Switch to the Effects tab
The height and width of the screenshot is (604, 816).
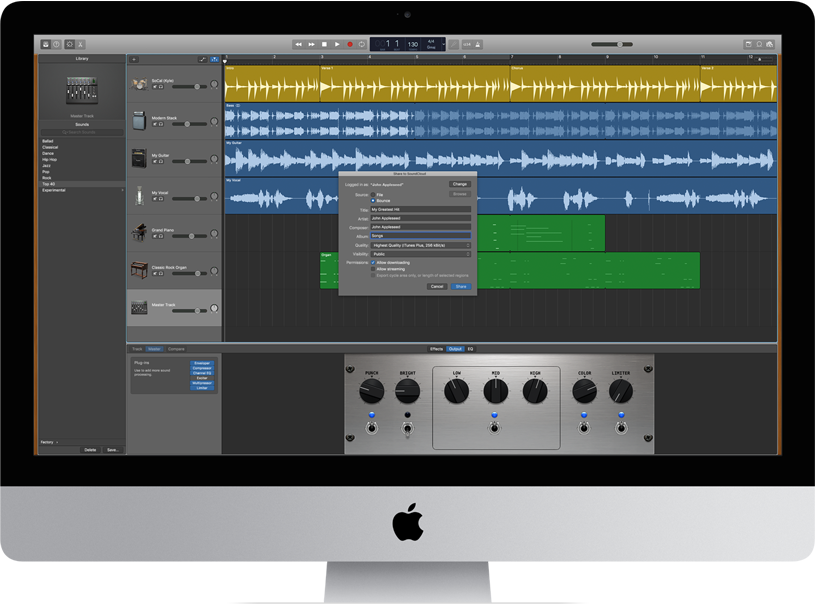(x=436, y=349)
